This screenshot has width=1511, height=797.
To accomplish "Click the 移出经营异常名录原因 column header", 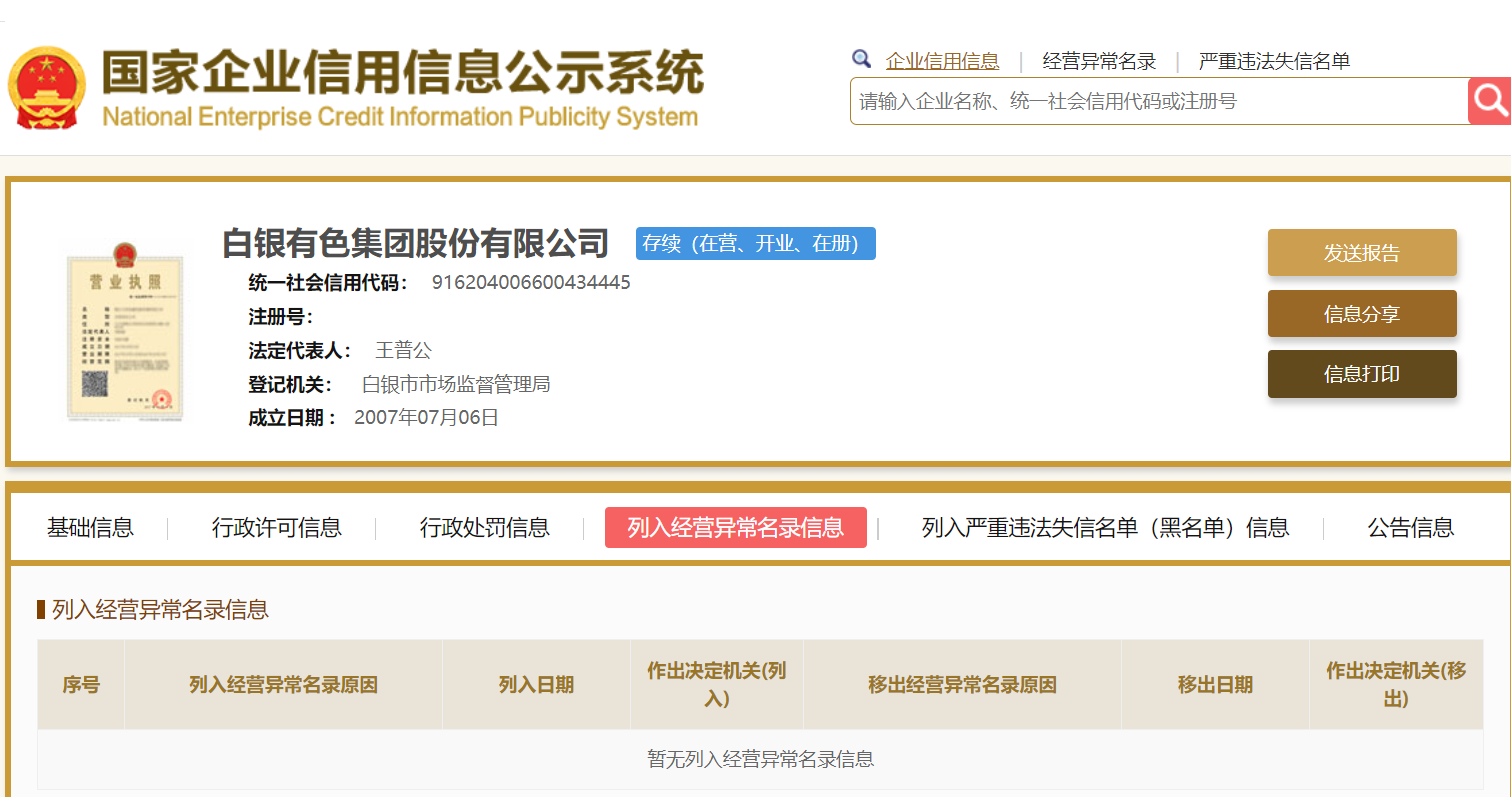I will click(x=962, y=685).
